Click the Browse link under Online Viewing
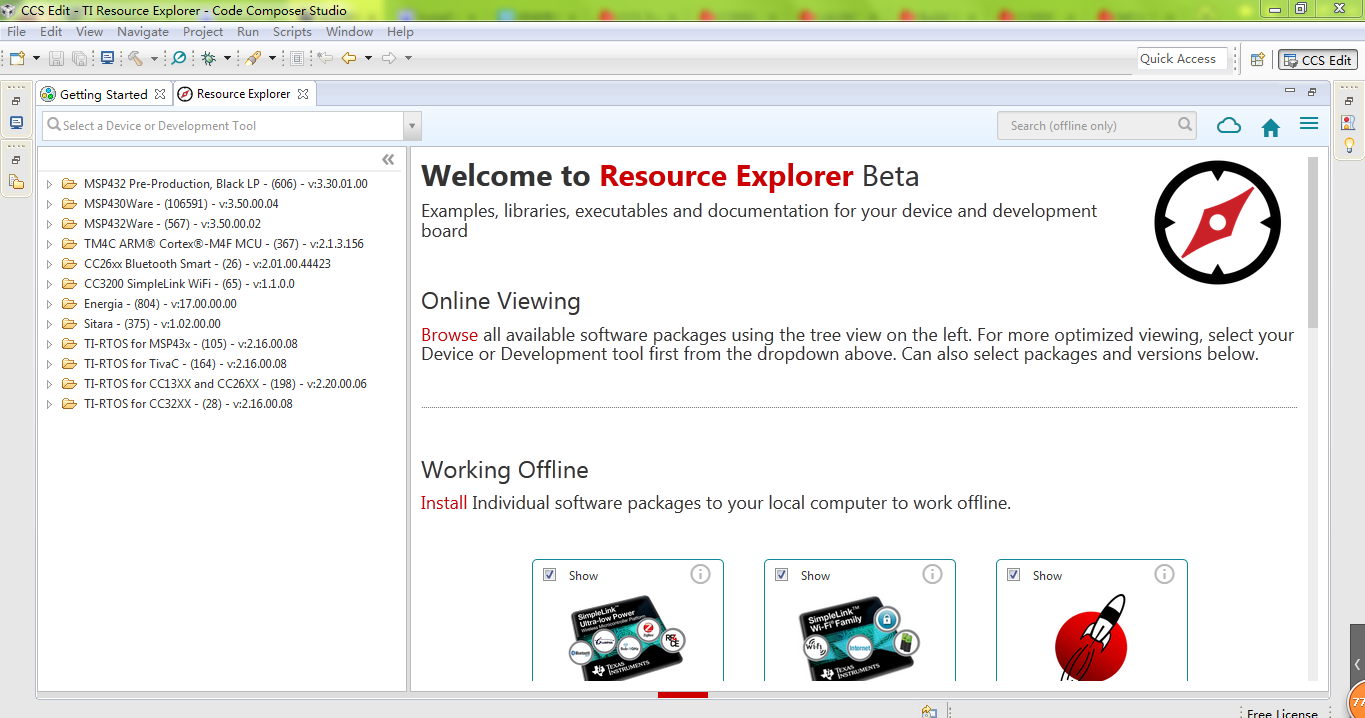The image size is (1365, 718). click(449, 335)
